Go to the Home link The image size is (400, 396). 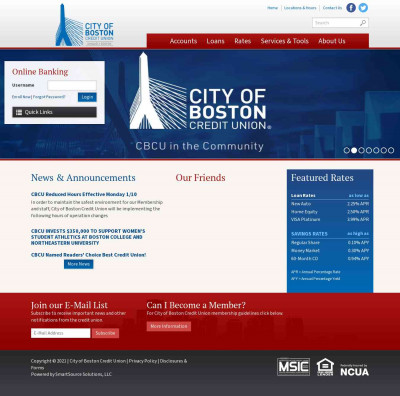(x=272, y=8)
